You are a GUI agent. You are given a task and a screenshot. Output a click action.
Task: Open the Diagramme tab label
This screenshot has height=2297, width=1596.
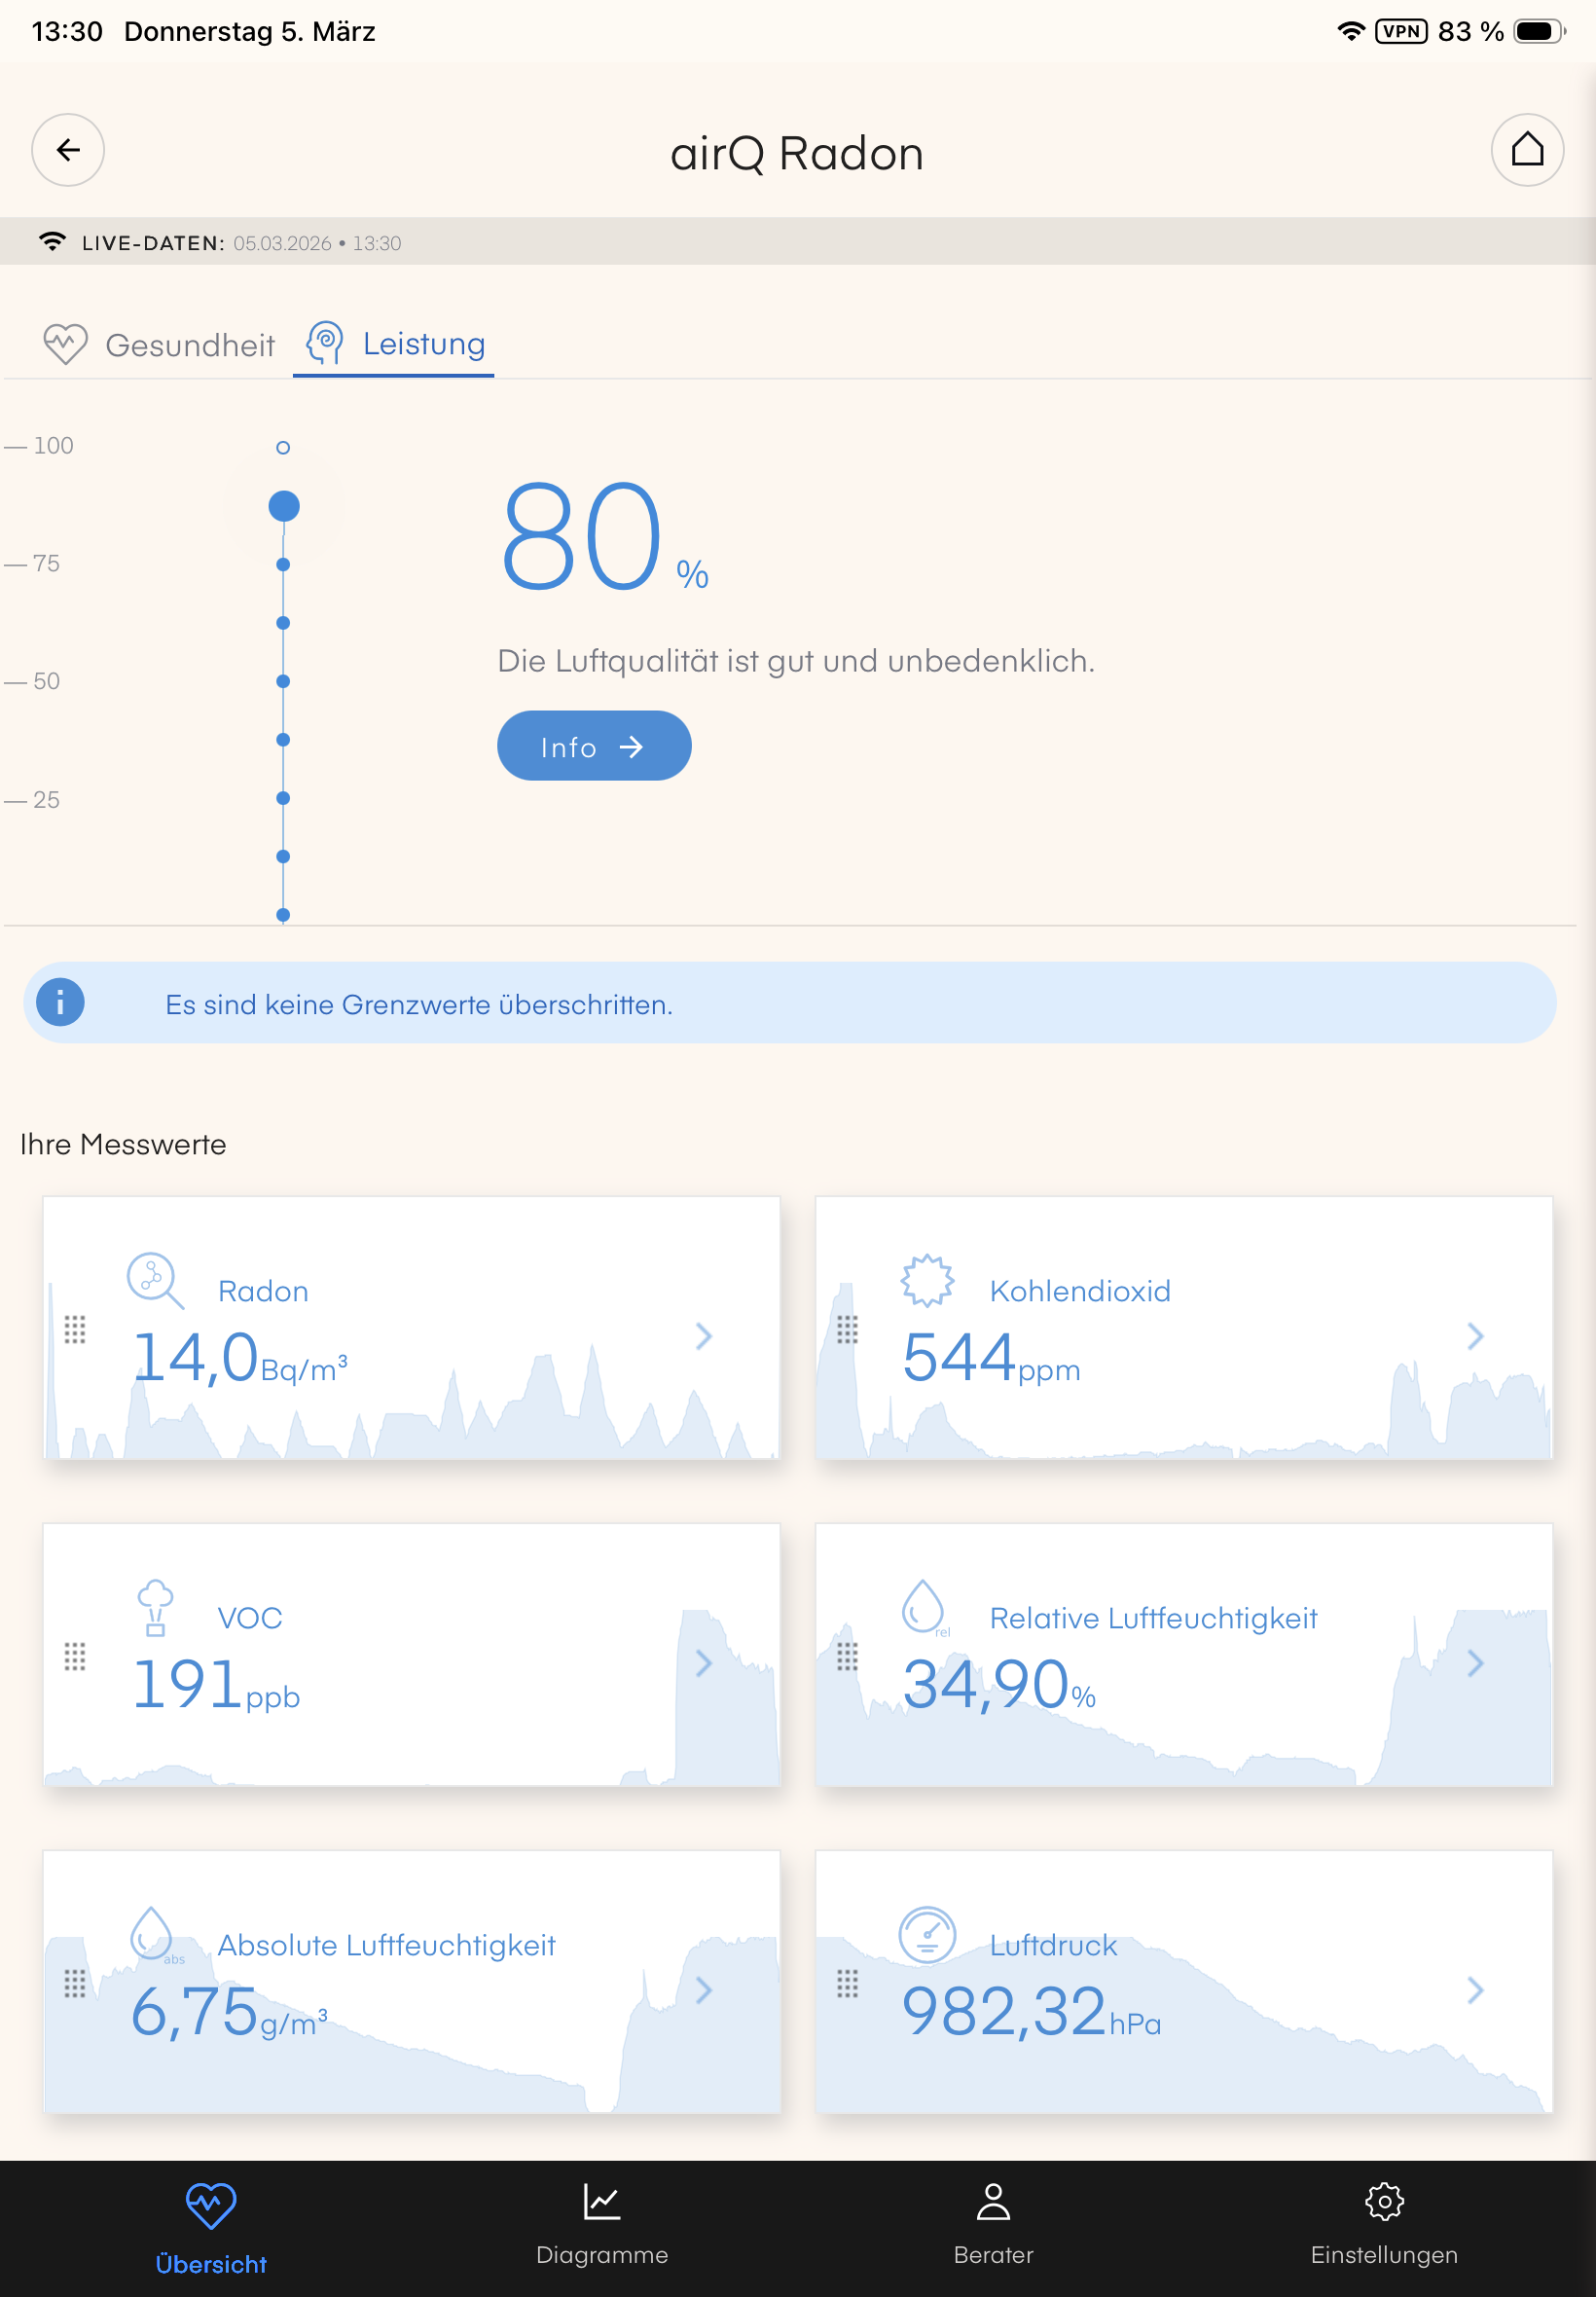point(602,2255)
